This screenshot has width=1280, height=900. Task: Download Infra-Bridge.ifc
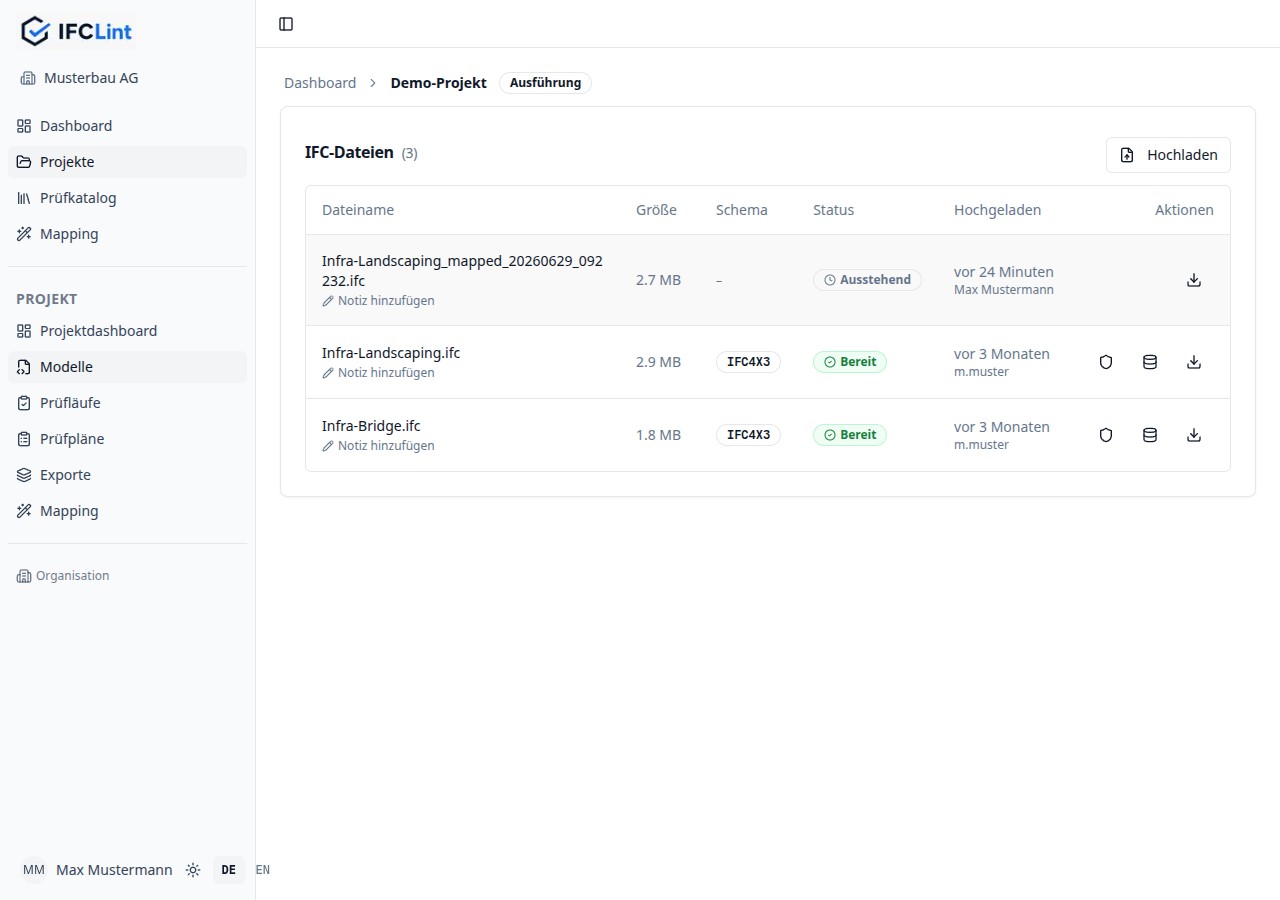pos(1193,435)
